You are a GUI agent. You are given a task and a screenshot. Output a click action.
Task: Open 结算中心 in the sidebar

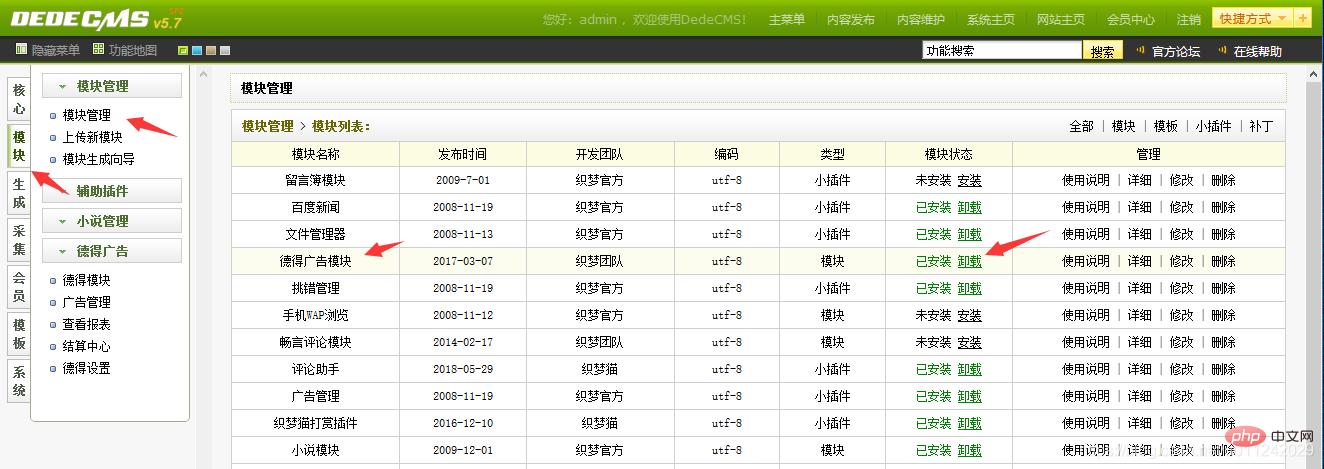click(x=87, y=346)
